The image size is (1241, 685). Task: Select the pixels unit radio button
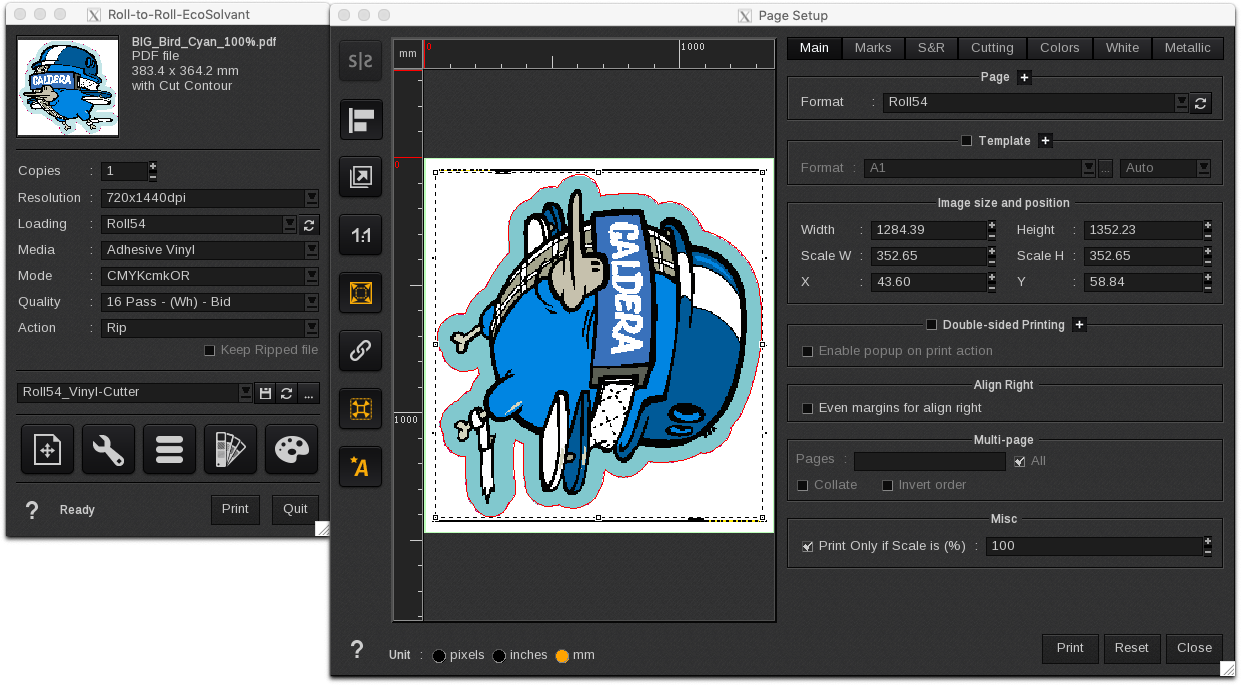coord(439,656)
